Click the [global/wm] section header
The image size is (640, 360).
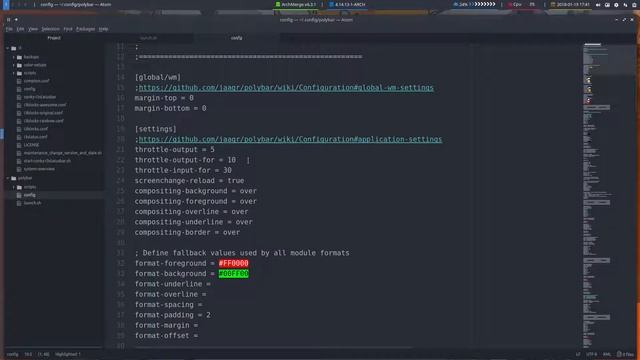coord(158,77)
